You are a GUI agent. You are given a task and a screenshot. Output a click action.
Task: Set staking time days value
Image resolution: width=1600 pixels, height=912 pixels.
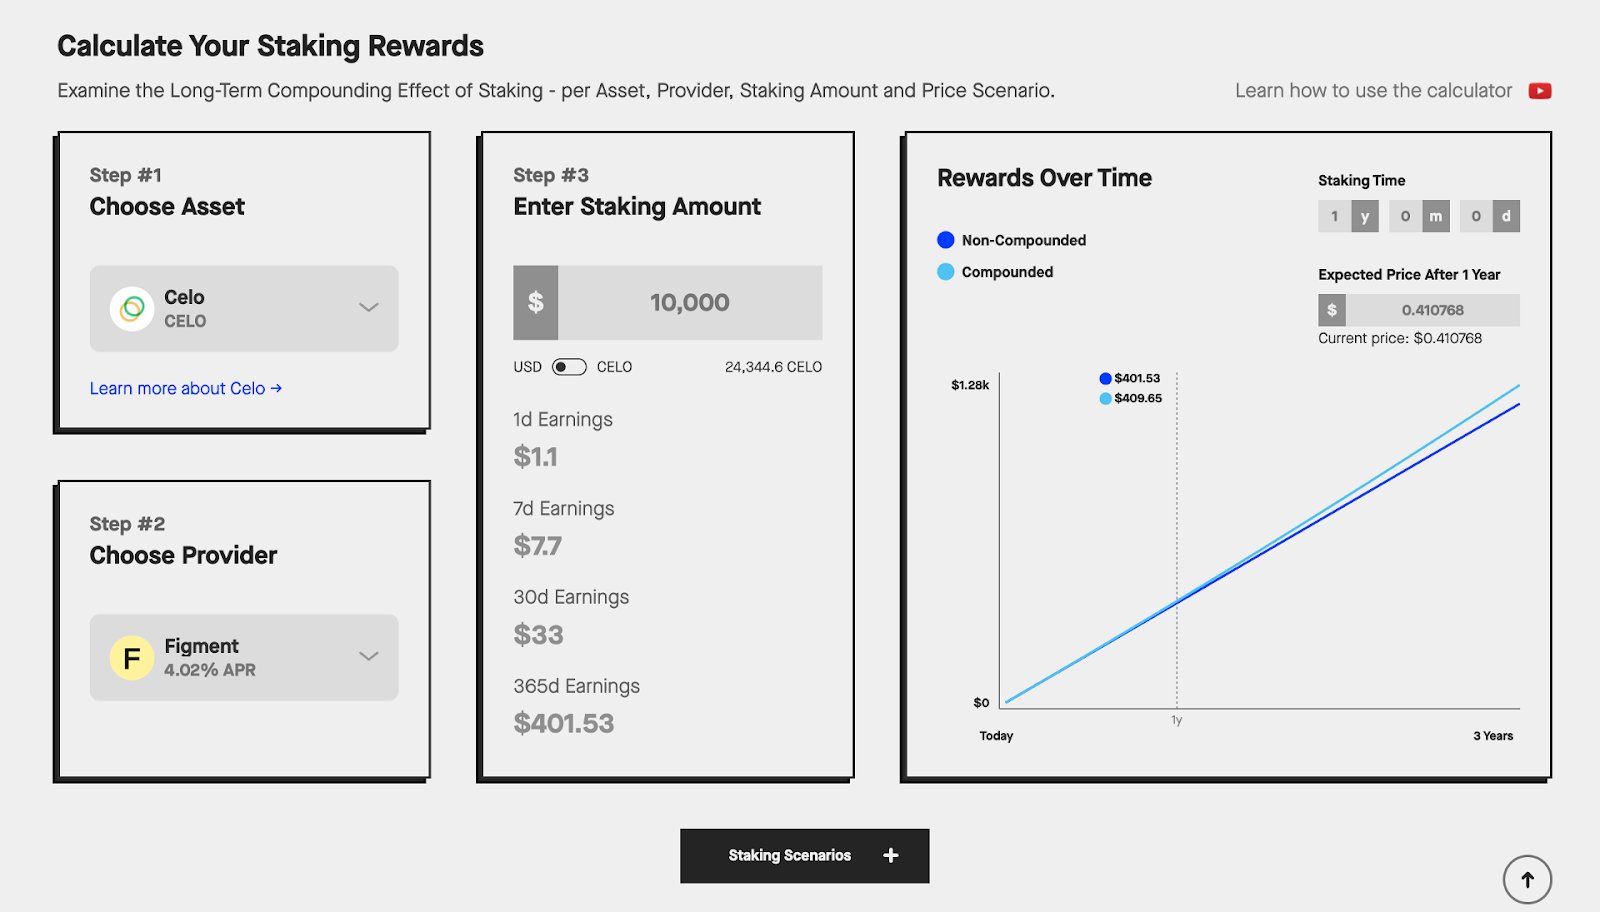[x=1476, y=216]
